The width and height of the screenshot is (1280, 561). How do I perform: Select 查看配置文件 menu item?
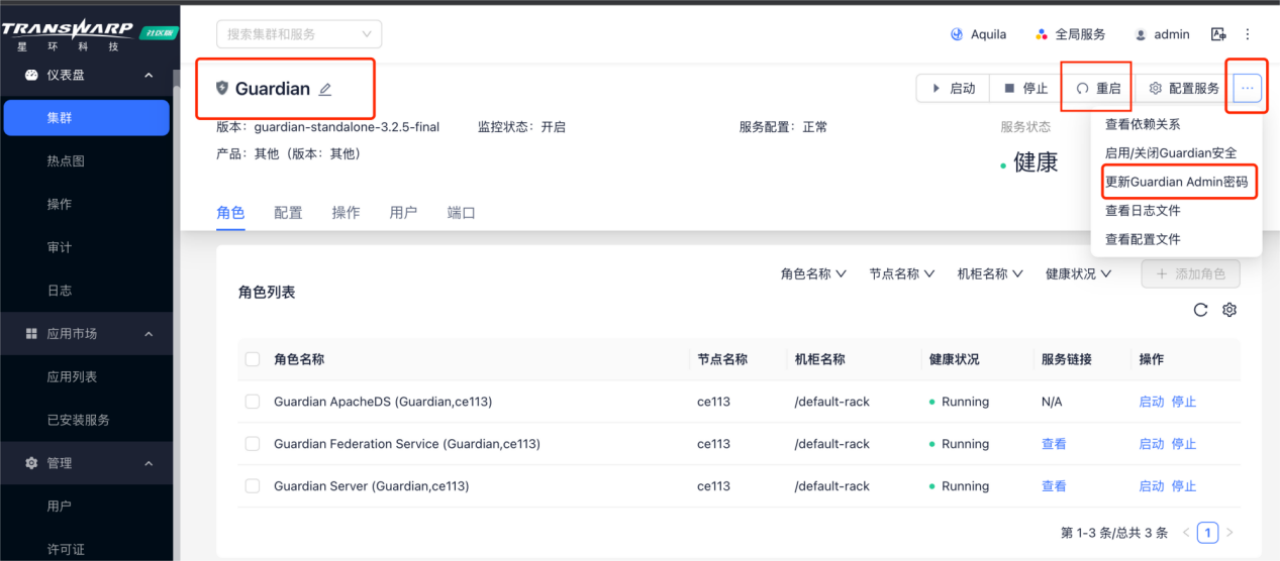pyautogui.click(x=1176, y=239)
